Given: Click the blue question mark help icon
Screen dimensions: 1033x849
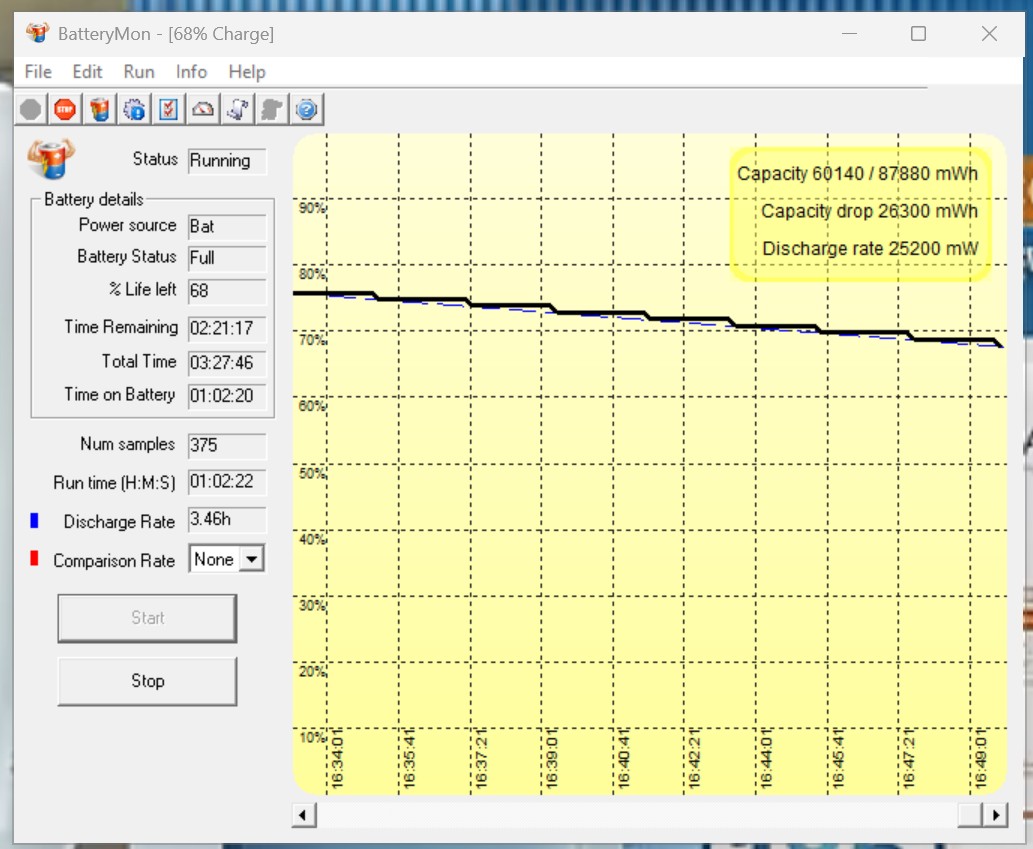Looking at the screenshot, I should (x=306, y=109).
